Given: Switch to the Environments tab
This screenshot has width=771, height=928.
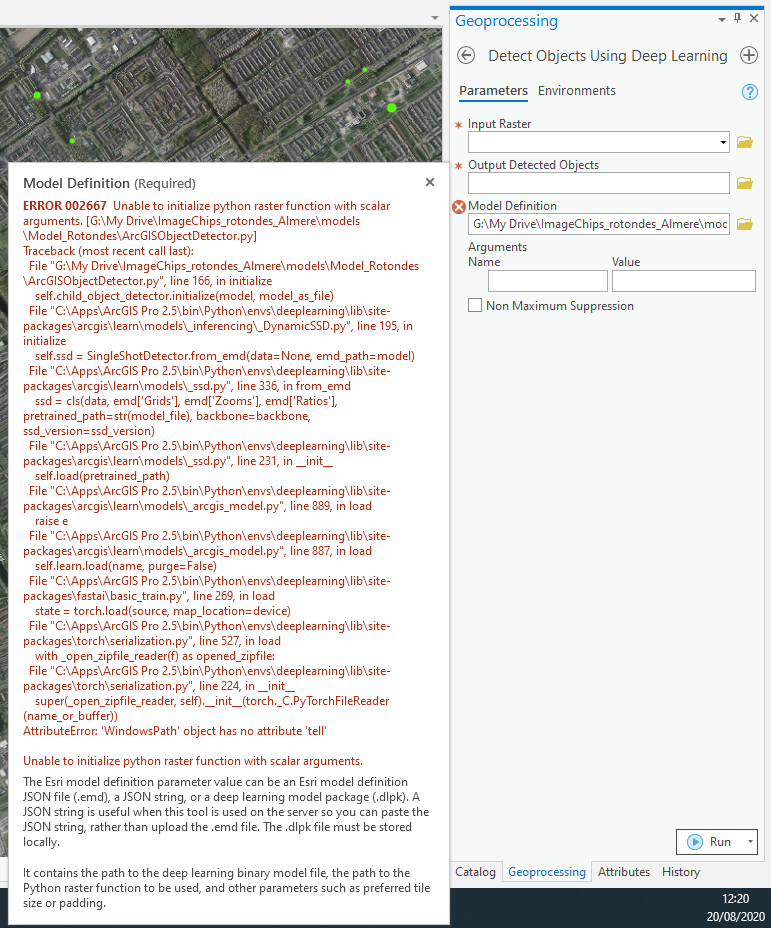Looking at the screenshot, I should coord(576,91).
